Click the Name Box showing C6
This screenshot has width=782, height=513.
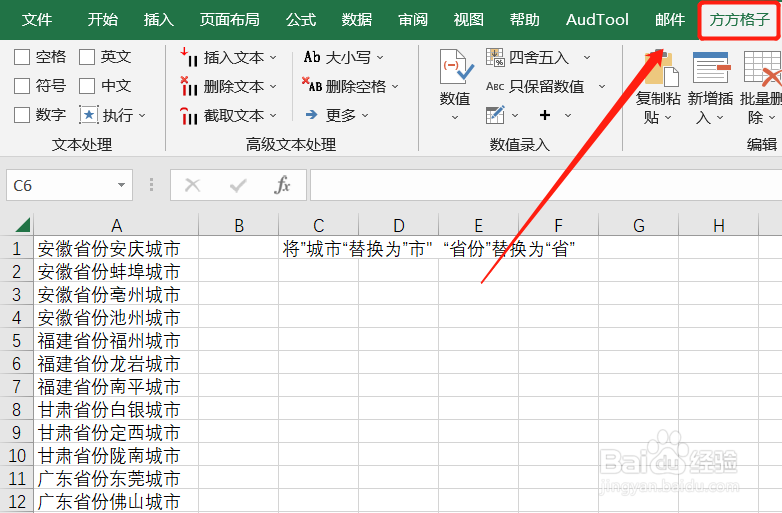(x=69, y=185)
